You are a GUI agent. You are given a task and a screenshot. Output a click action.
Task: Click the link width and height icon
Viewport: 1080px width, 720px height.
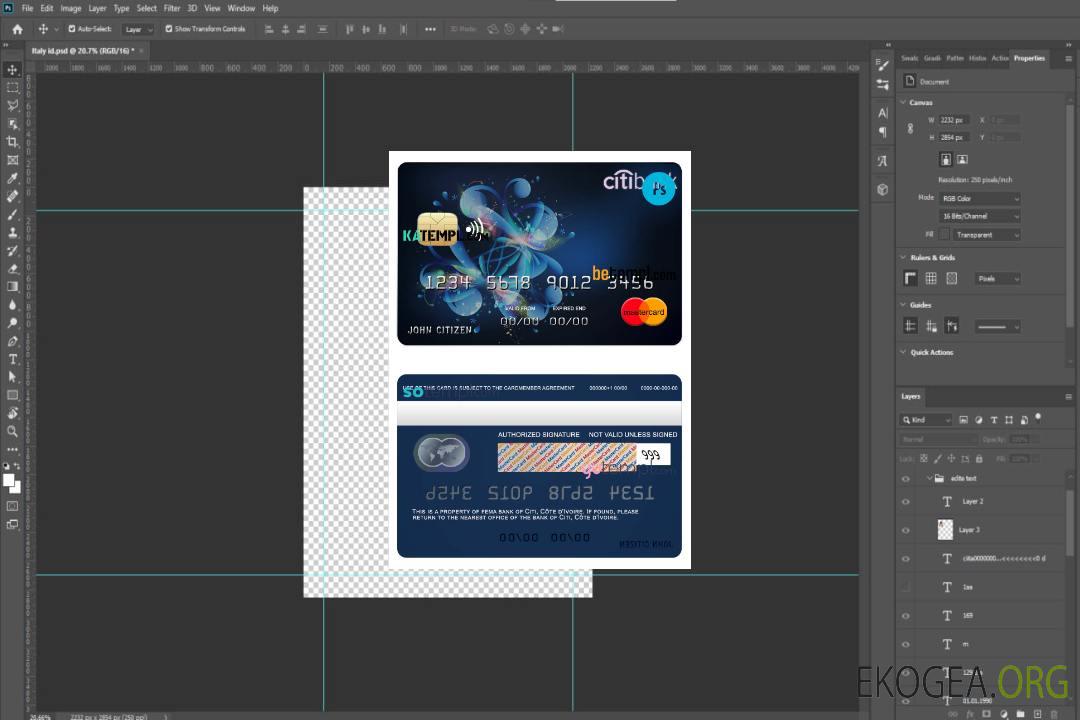911,129
